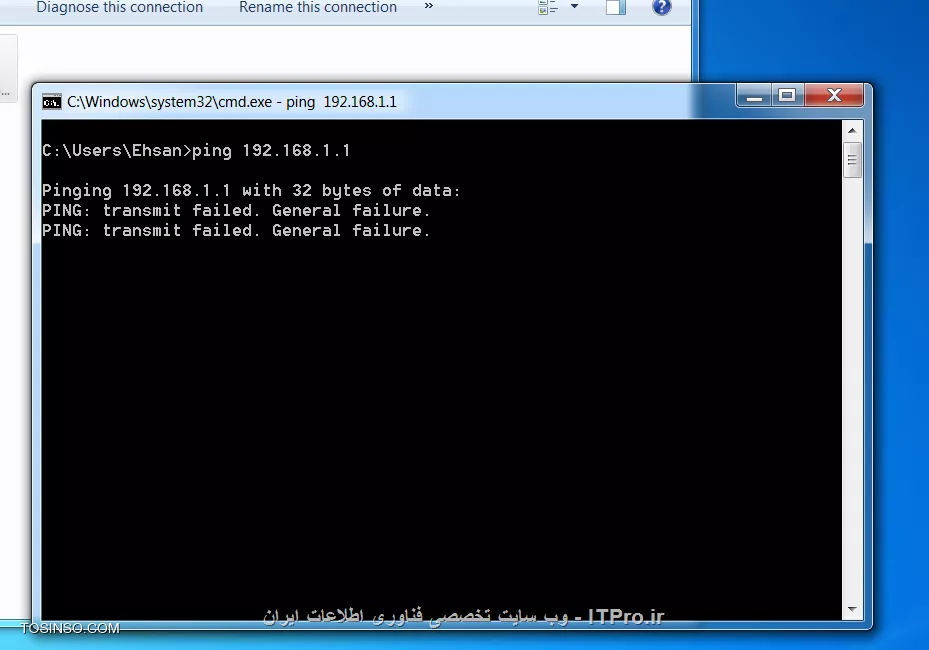Minimize the cmd.exe window
Screen dimensions: 929x650
coord(754,95)
